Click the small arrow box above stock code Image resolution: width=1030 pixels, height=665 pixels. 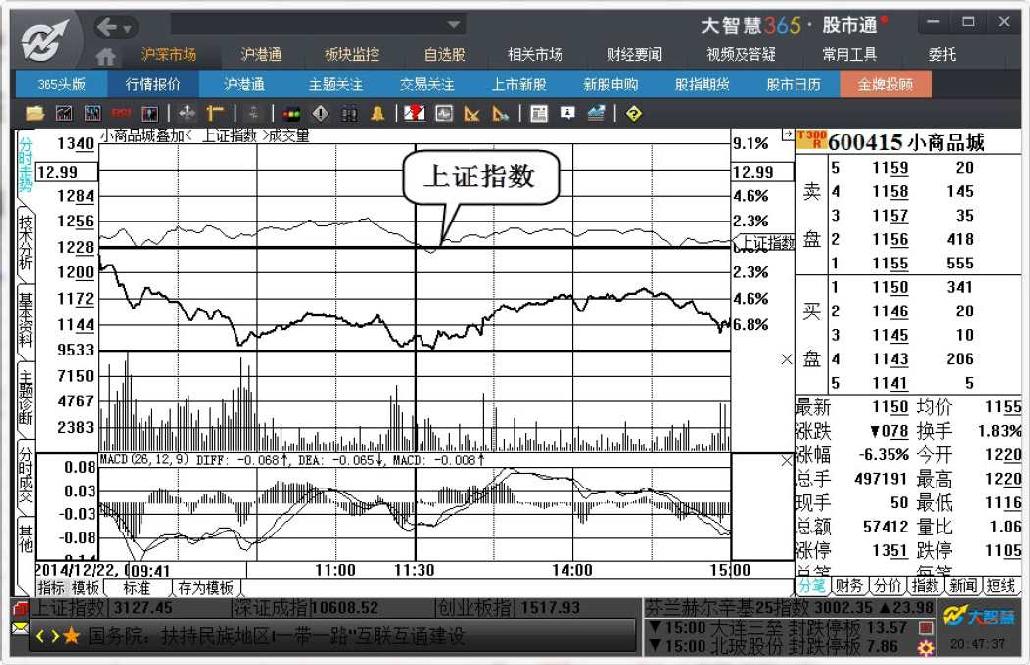pyautogui.click(x=788, y=135)
